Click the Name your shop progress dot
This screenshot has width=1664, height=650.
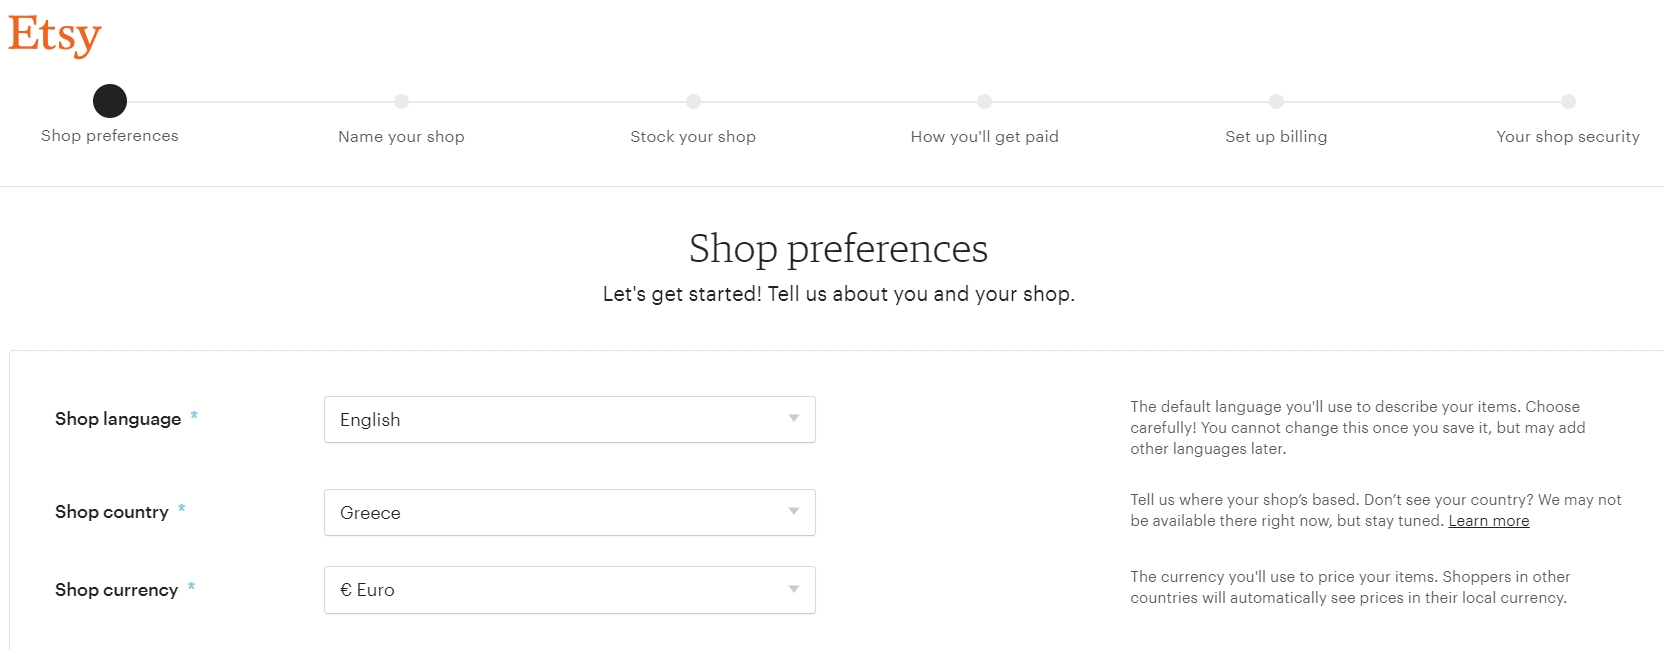(401, 101)
